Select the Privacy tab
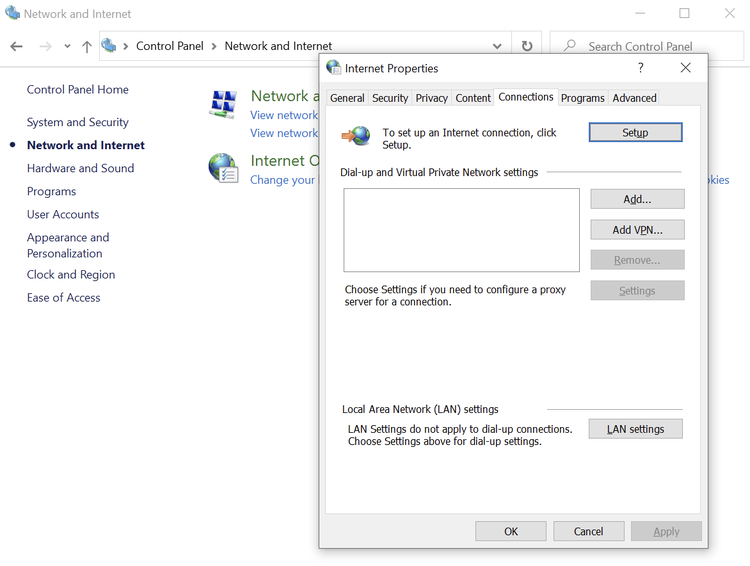The image size is (750, 566). pyautogui.click(x=431, y=98)
